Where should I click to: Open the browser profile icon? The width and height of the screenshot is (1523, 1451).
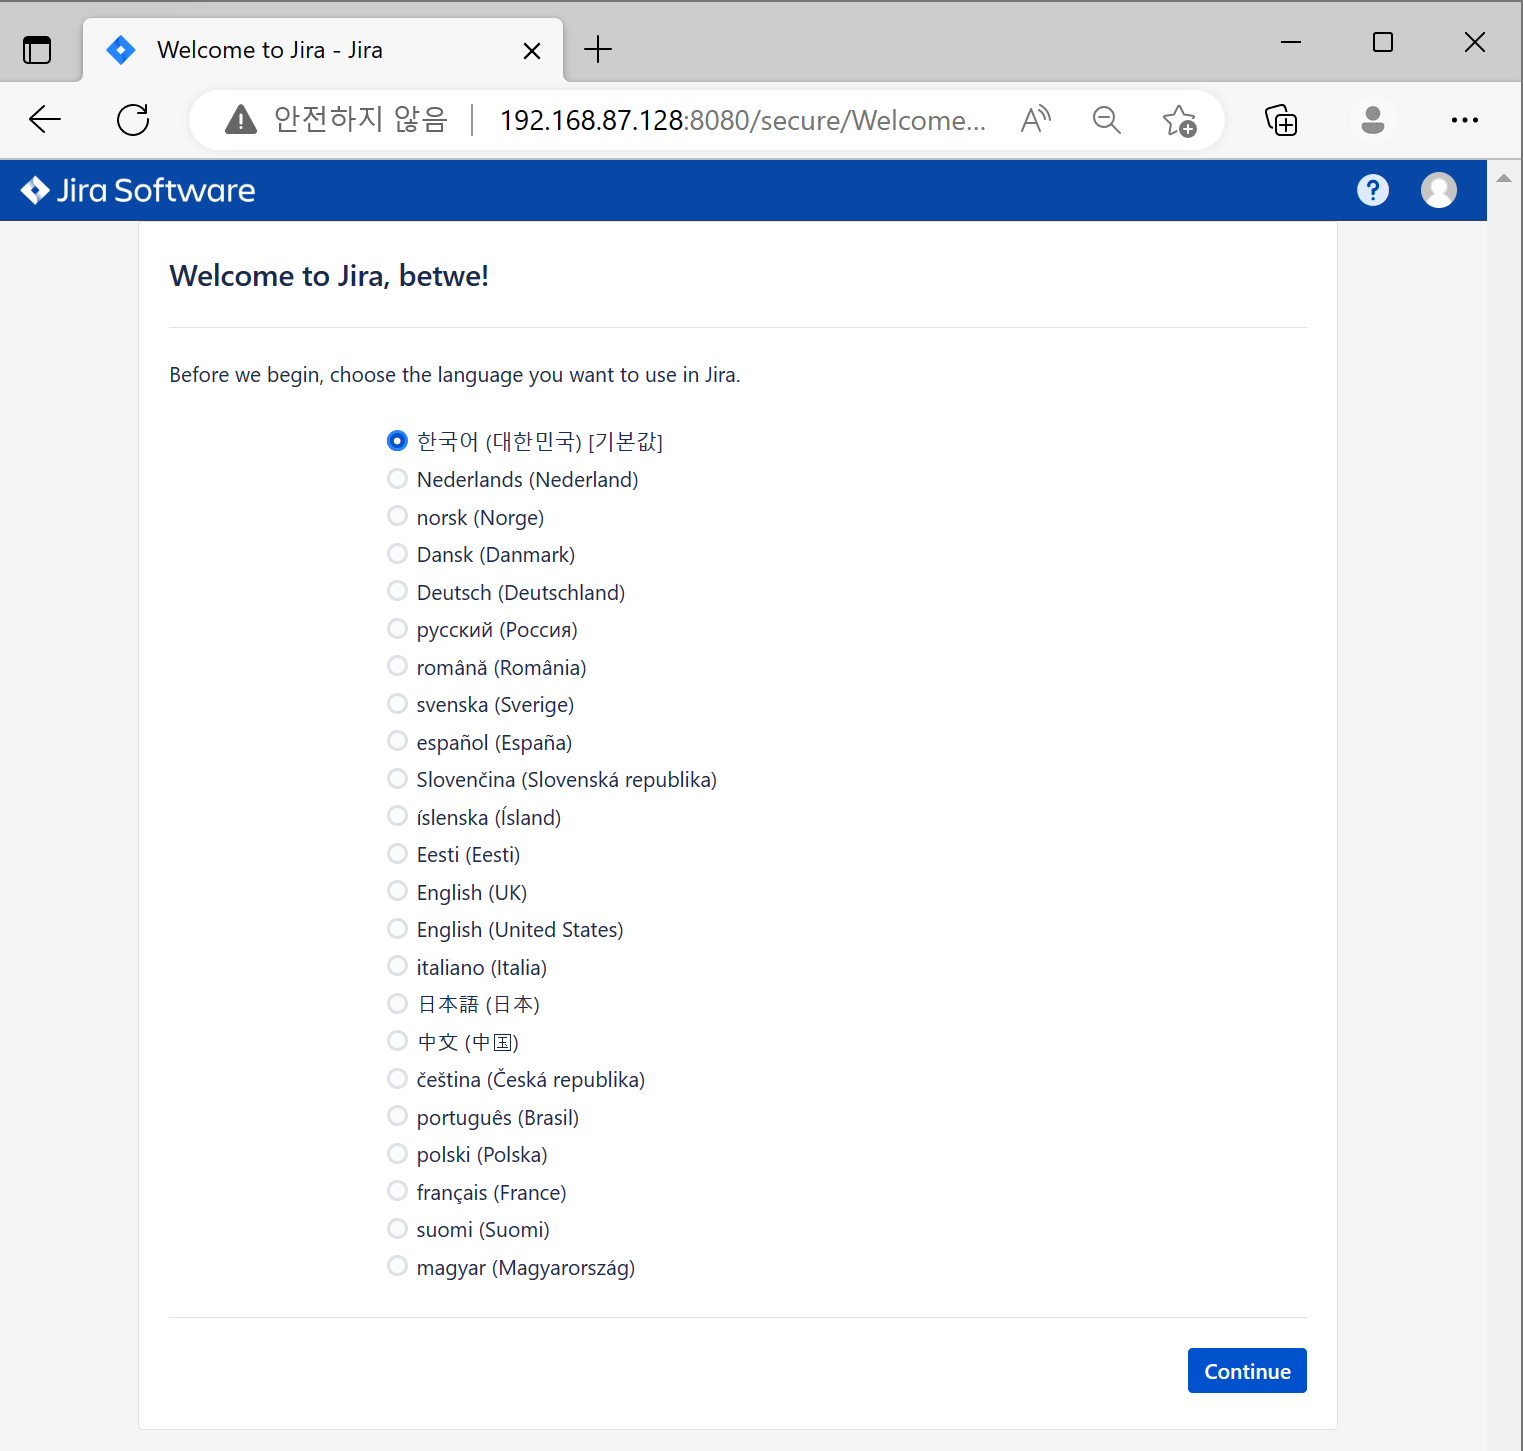pos(1373,120)
